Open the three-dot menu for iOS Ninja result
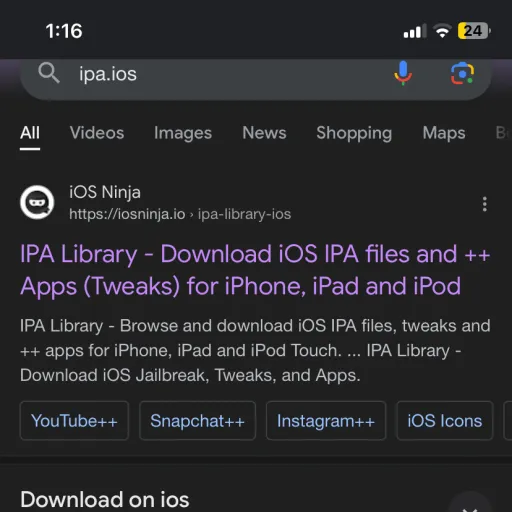512x512 pixels. 485,204
